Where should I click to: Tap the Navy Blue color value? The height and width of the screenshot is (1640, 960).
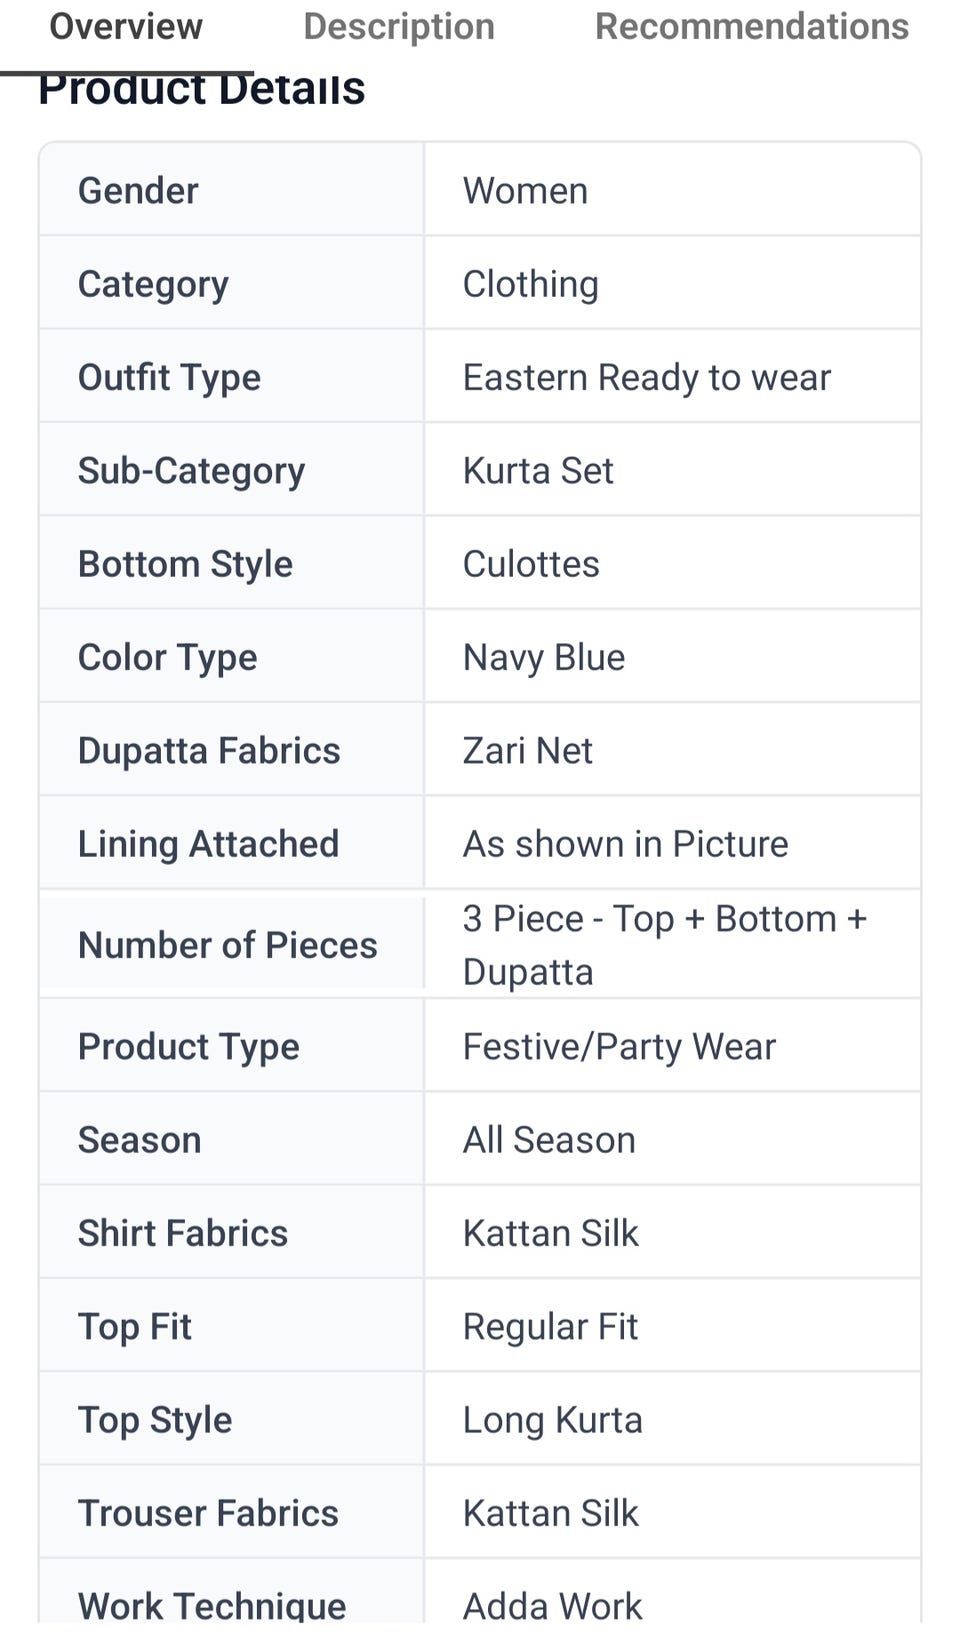544,657
